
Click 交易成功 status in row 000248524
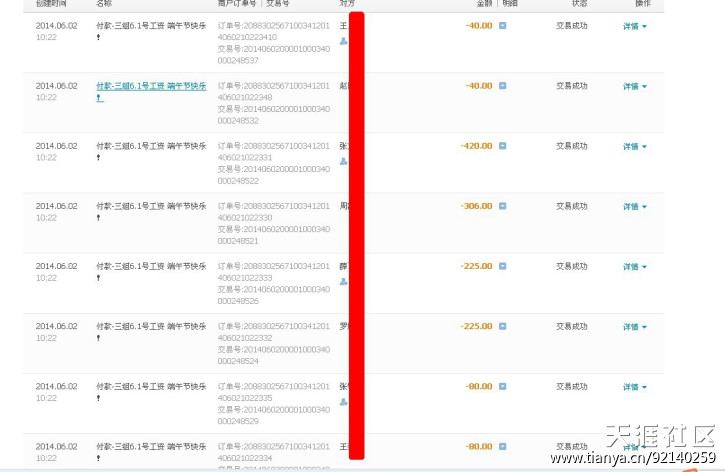pos(572,326)
